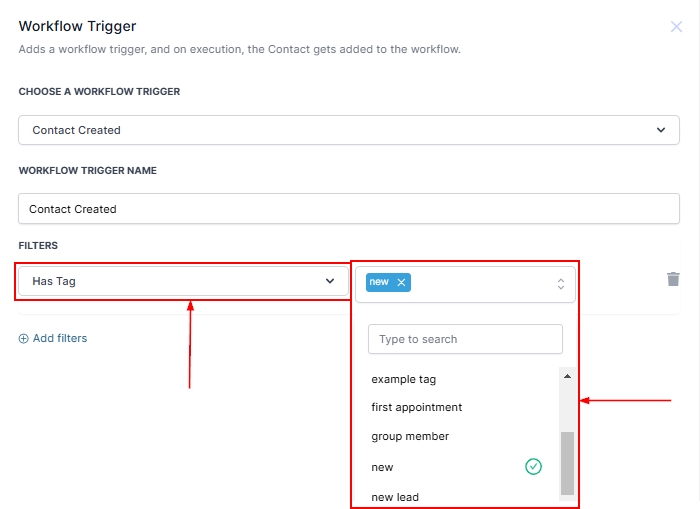Select 'example tag' from the list
The width and height of the screenshot is (700, 509).
click(404, 379)
